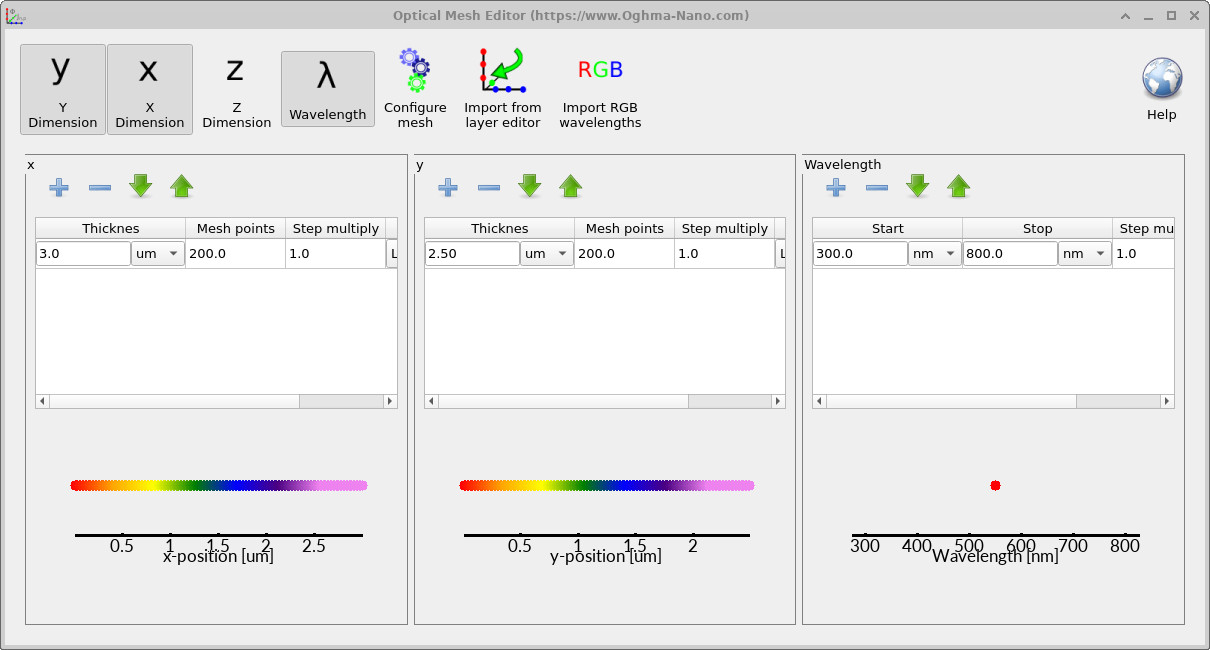Click Step multiply header in x table
Screen dimensions: 1210x650
(x=336, y=229)
